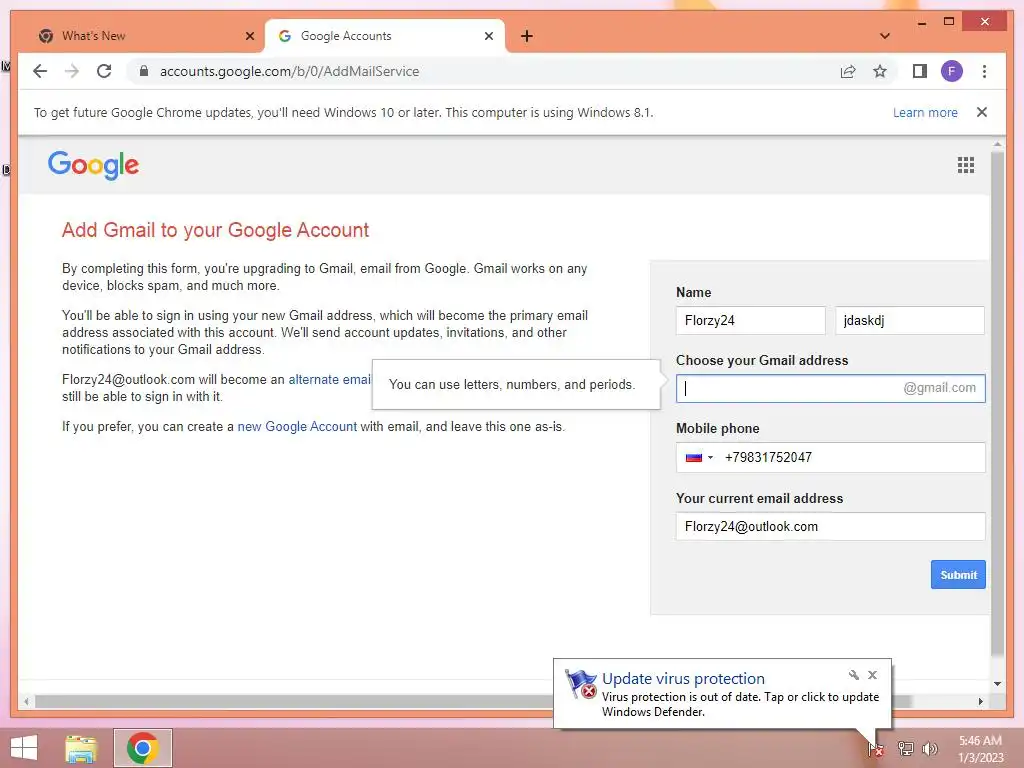Click the address bar URL

(289, 71)
